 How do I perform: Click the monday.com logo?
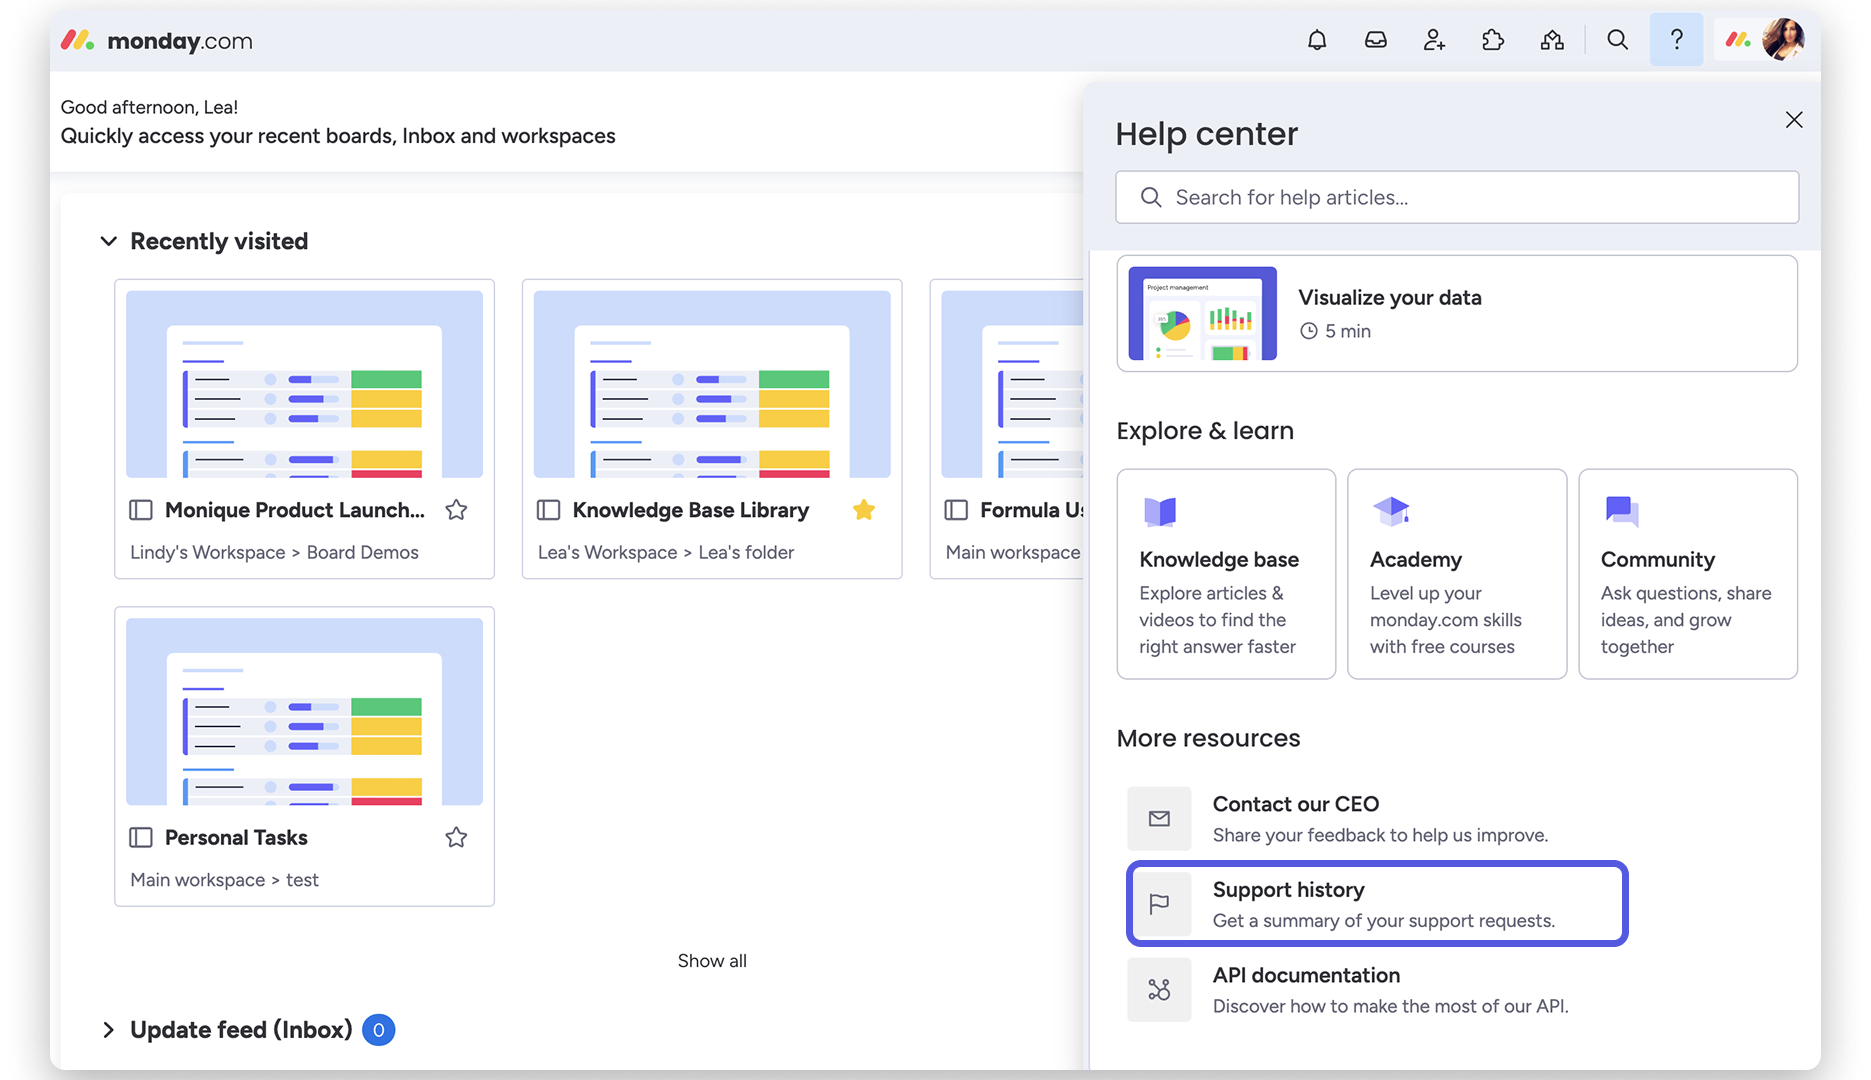pos(157,41)
